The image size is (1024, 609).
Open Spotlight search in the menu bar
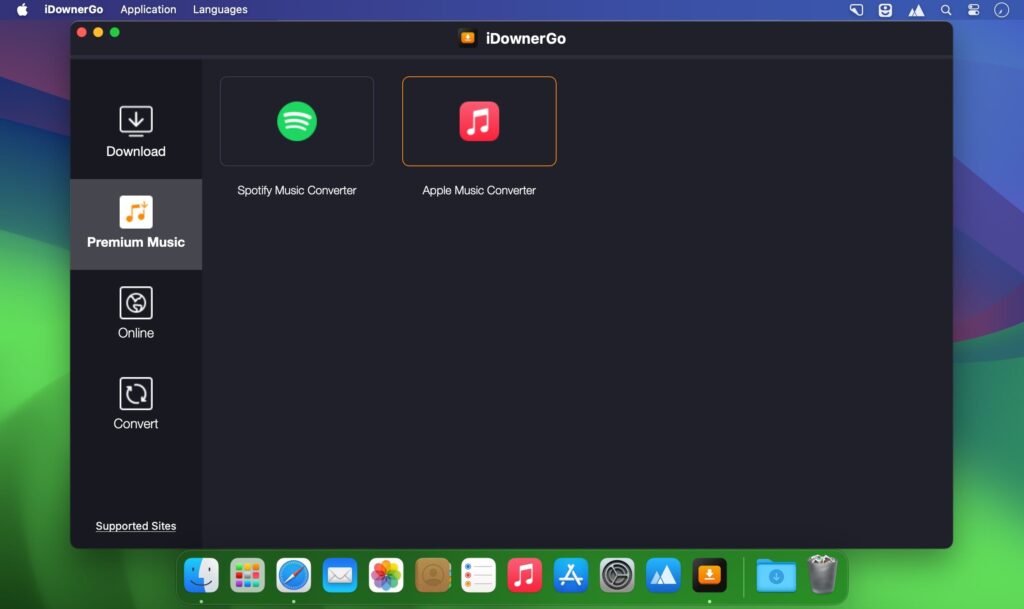(944, 9)
